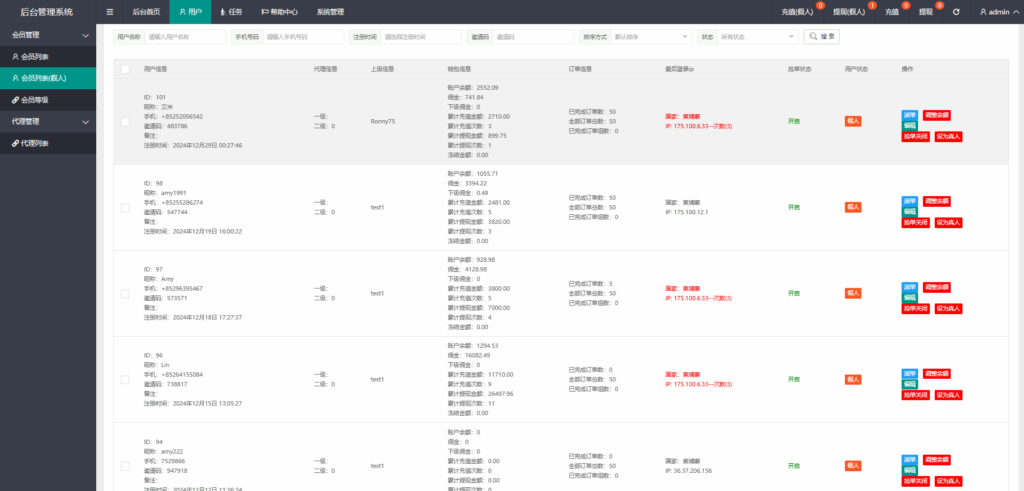The image size is (1024, 491).
Task: Click the orange 假人 status tag for user Lin
Action: pyautogui.click(x=853, y=379)
